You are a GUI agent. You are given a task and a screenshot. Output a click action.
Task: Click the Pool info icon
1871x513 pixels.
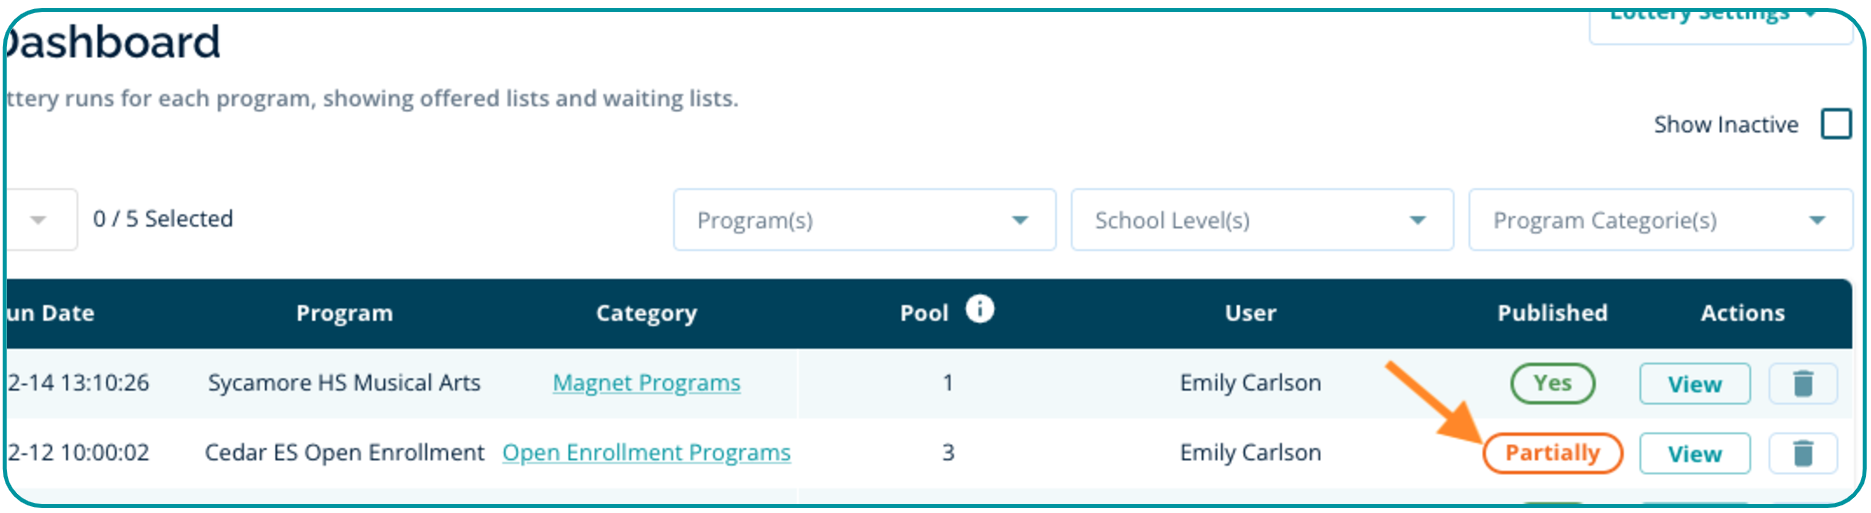click(980, 309)
